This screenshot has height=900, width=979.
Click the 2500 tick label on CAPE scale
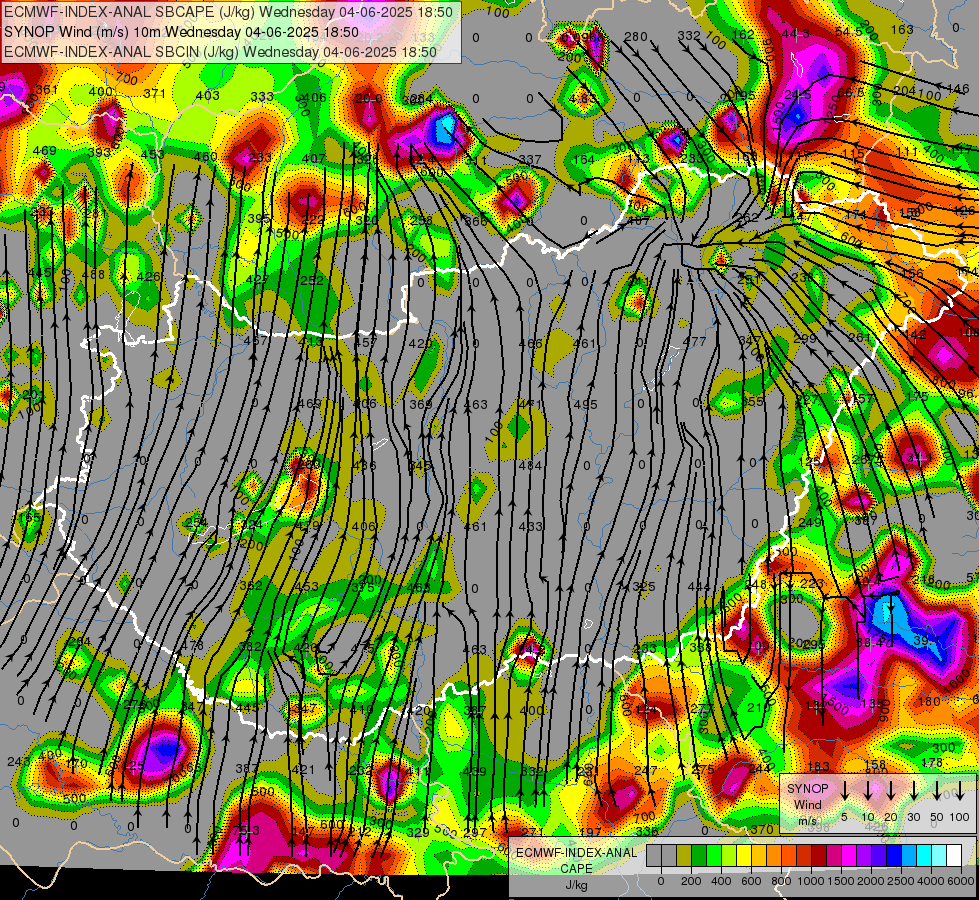901,881
